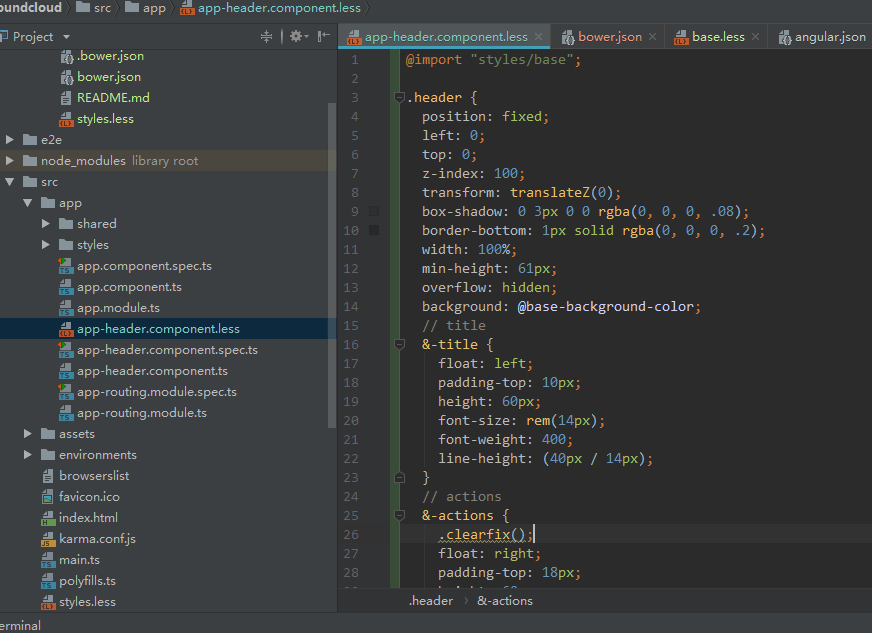Open the Project panel settings gear
Image resolution: width=872 pixels, height=633 pixels.
tap(295, 35)
